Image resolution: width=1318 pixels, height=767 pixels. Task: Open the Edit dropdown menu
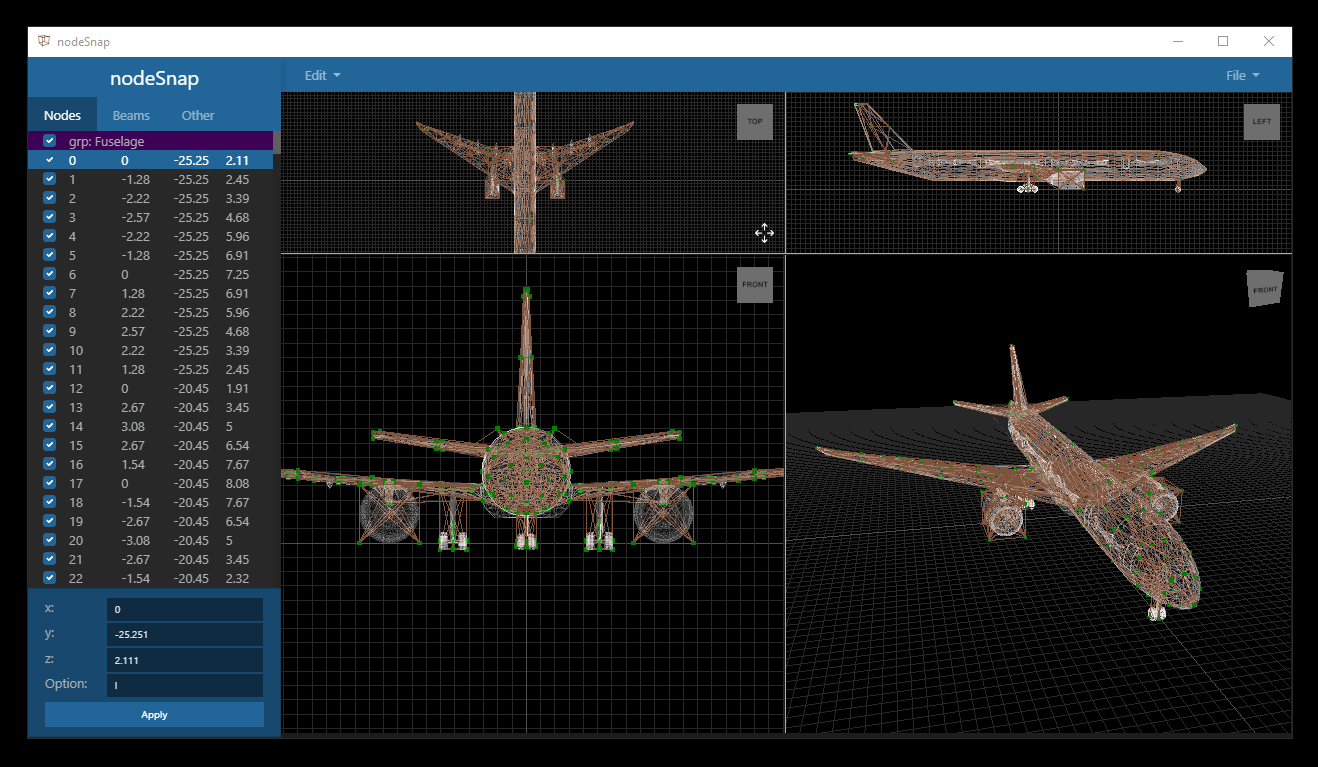coord(322,75)
